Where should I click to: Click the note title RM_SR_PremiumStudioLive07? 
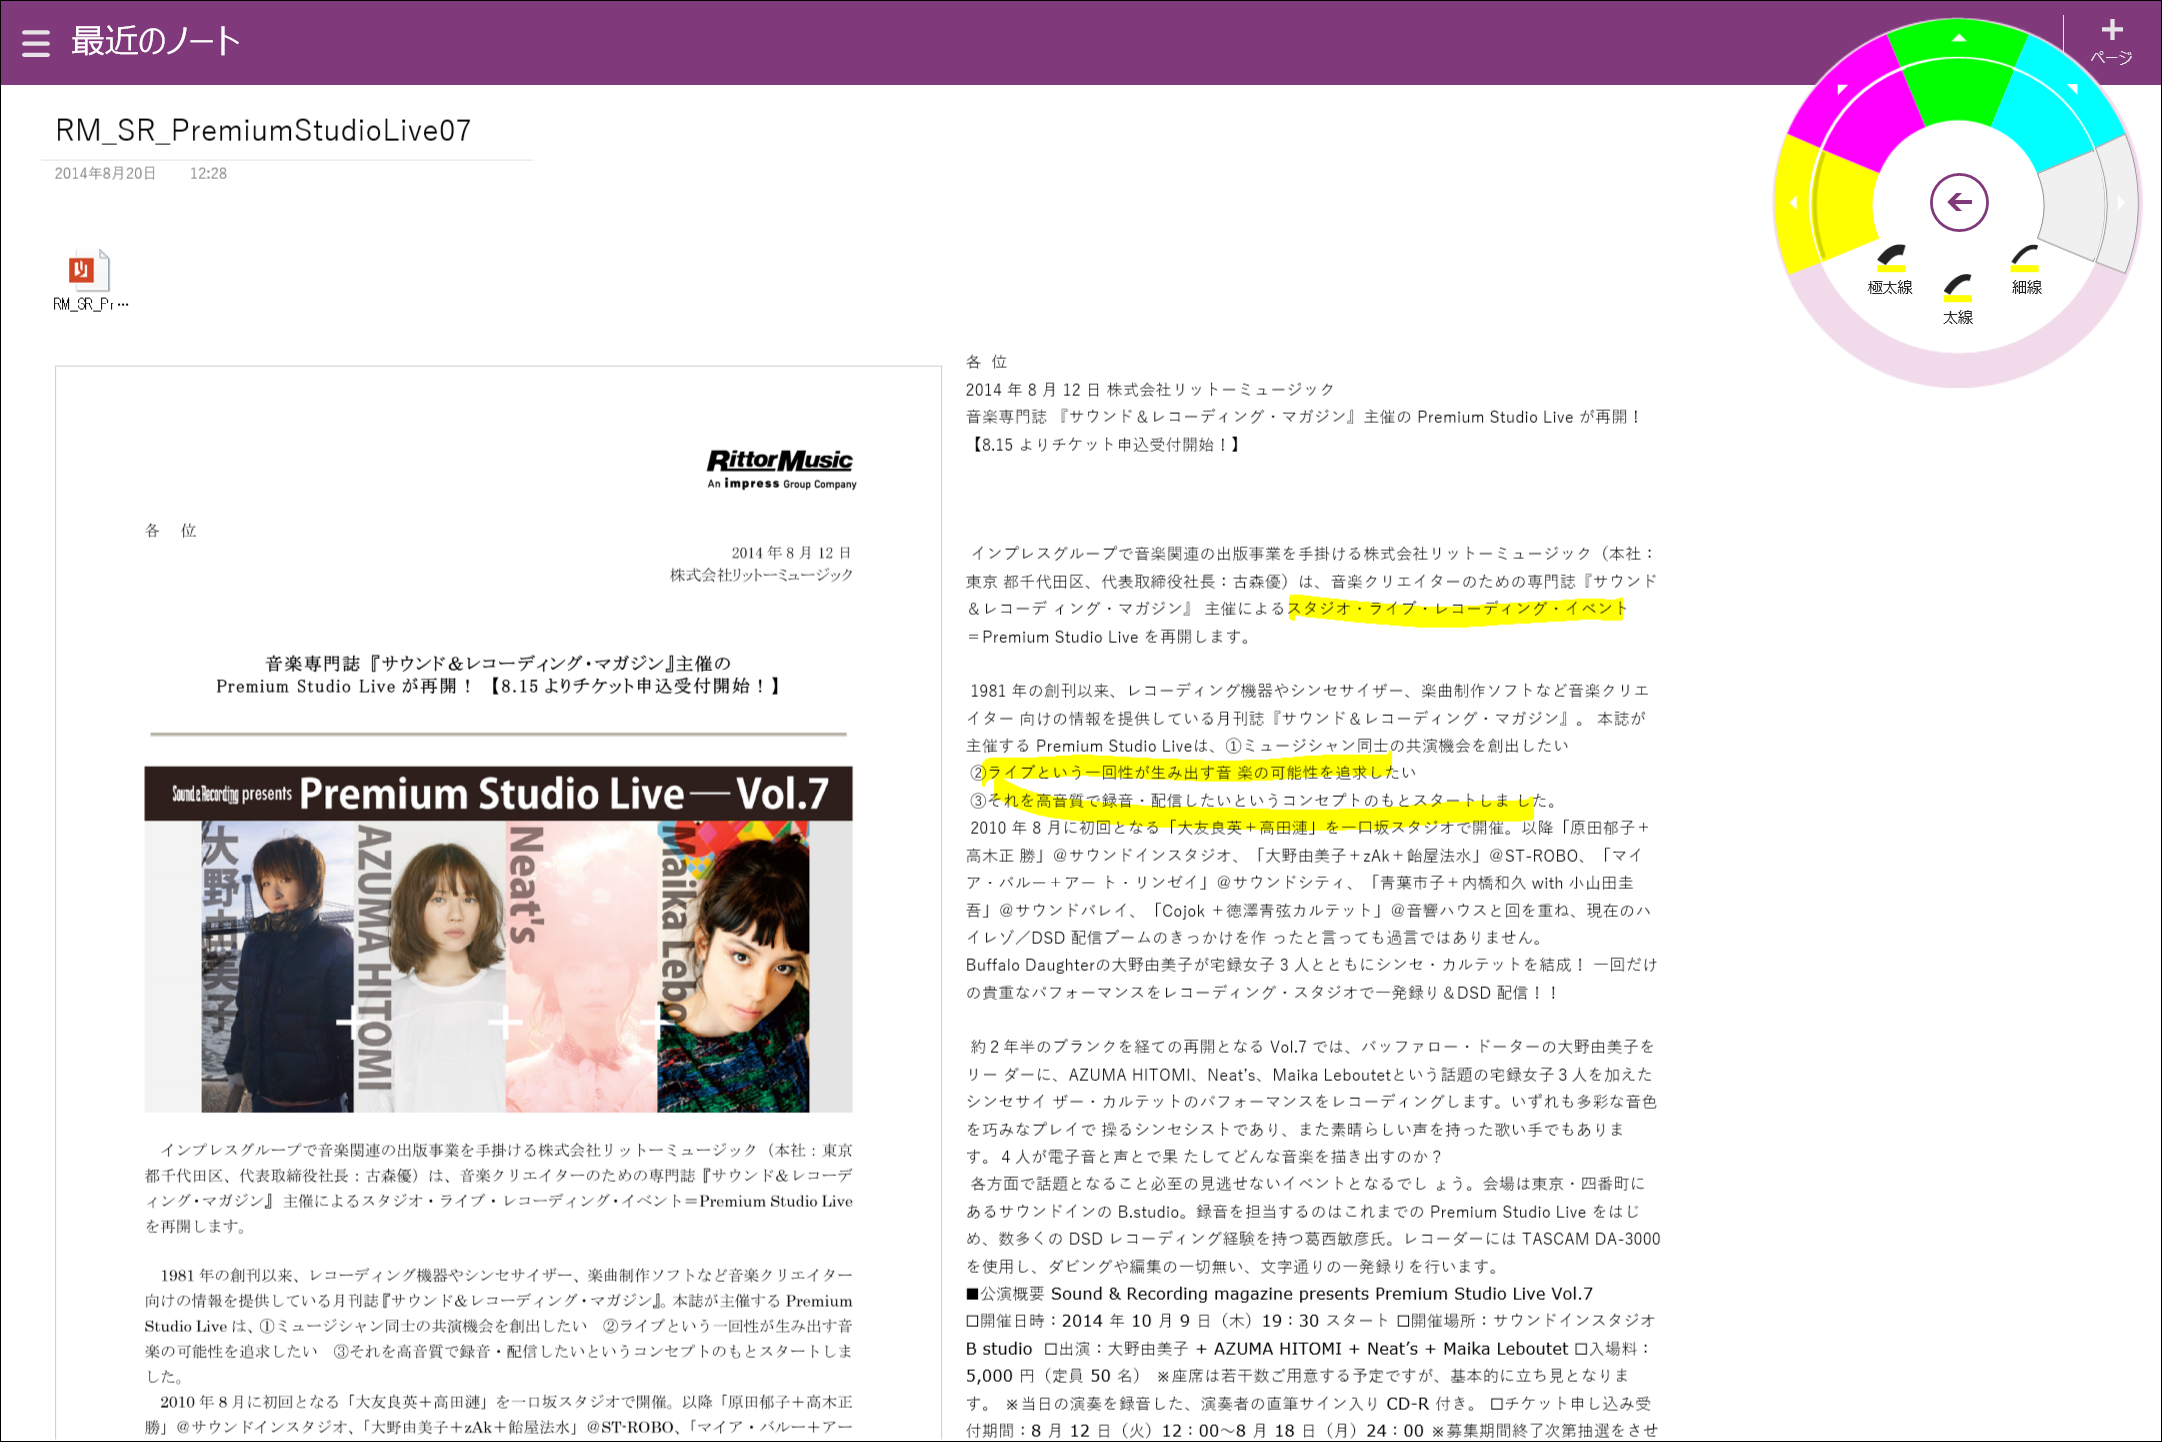[263, 130]
